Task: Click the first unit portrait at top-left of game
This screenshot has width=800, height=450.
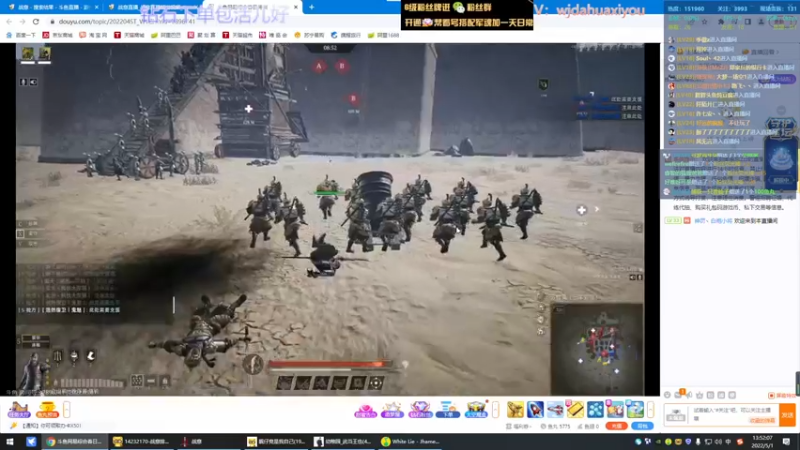Action: [x=28, y=53]
